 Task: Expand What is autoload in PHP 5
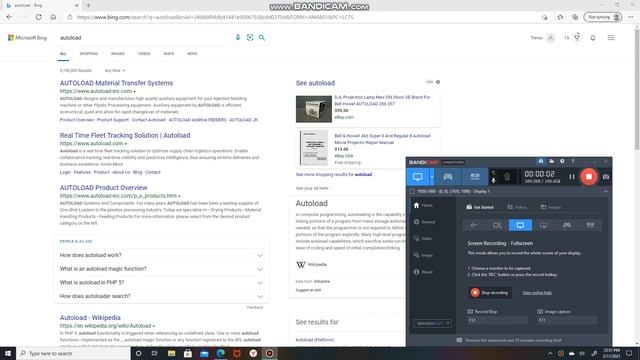[x=161, y=282]
